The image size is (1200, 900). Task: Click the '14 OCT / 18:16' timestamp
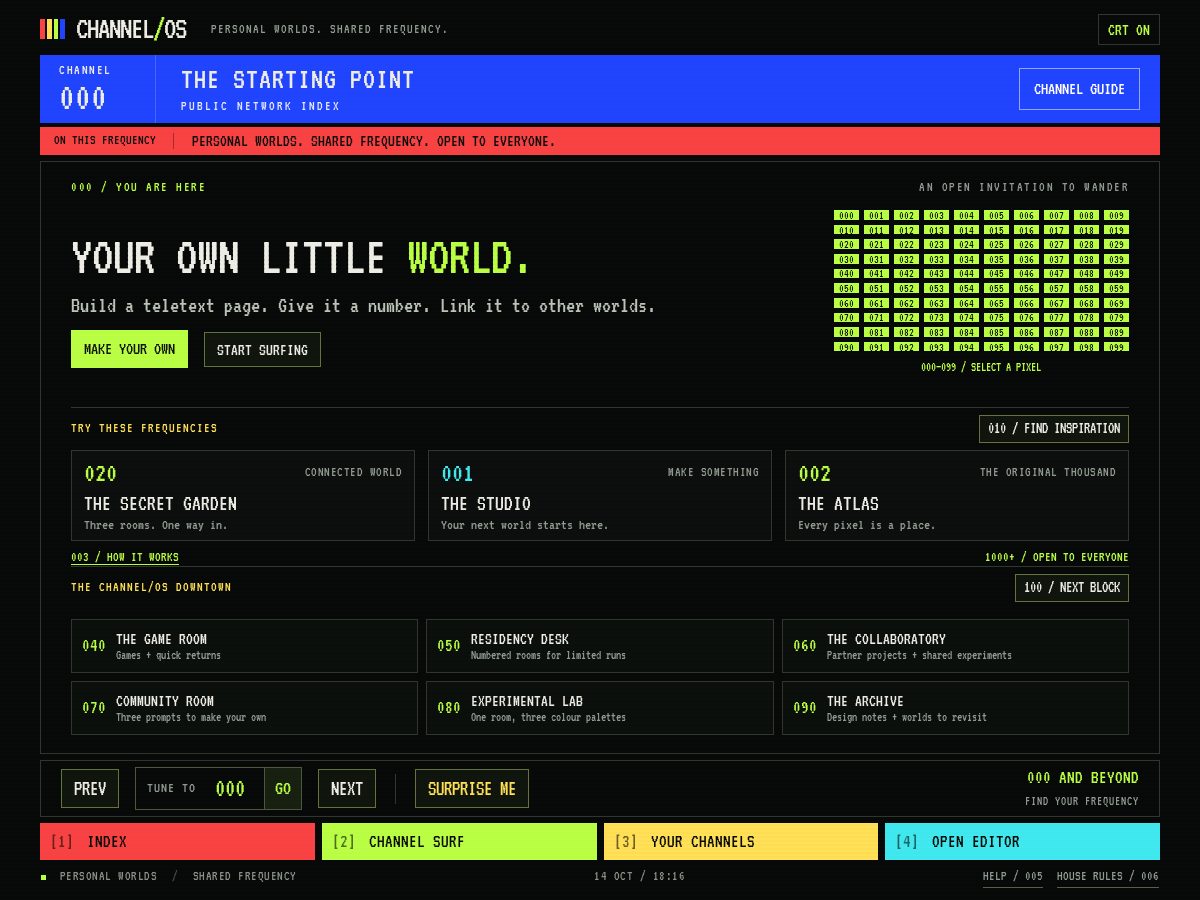point(640,876)
